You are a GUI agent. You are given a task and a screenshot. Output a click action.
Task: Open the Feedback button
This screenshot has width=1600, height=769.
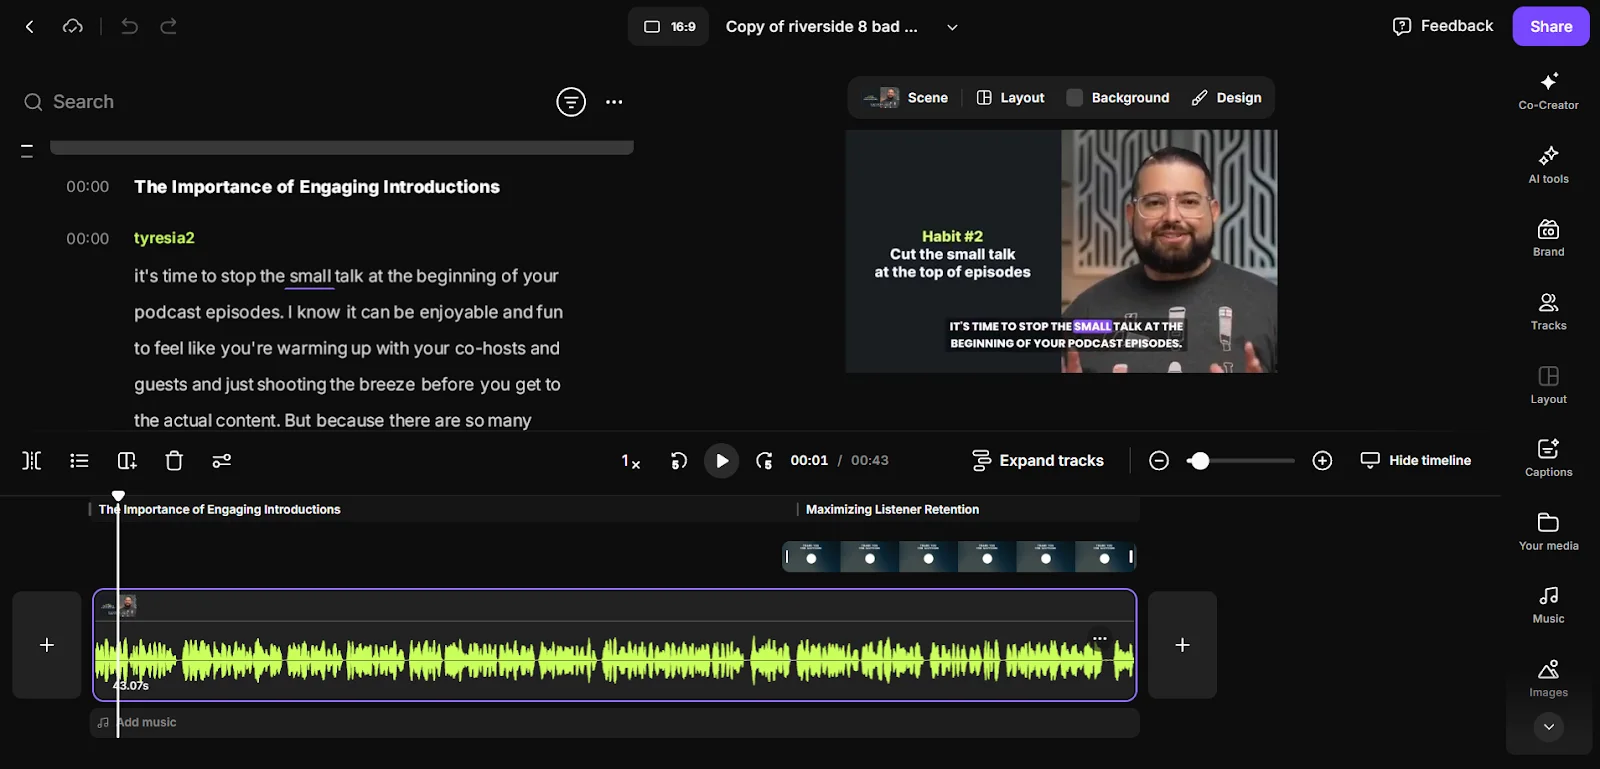point(1443,26)
